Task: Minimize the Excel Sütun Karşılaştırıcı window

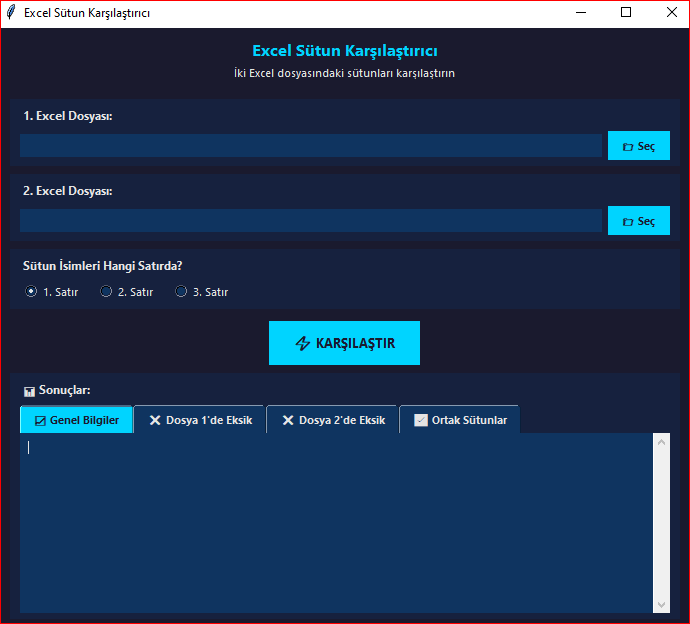Action: (x=581, y=12)
